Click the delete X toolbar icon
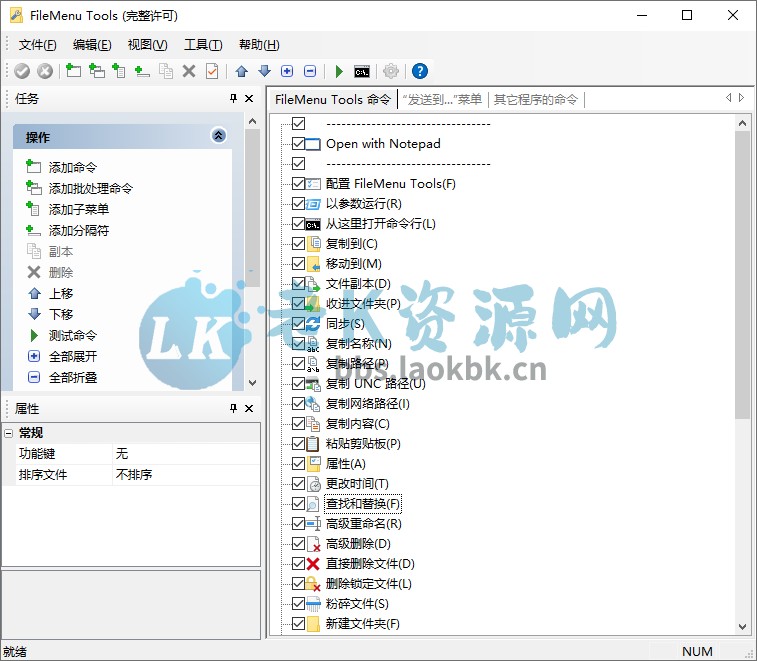The image size is (757, 661). (189, 71)
